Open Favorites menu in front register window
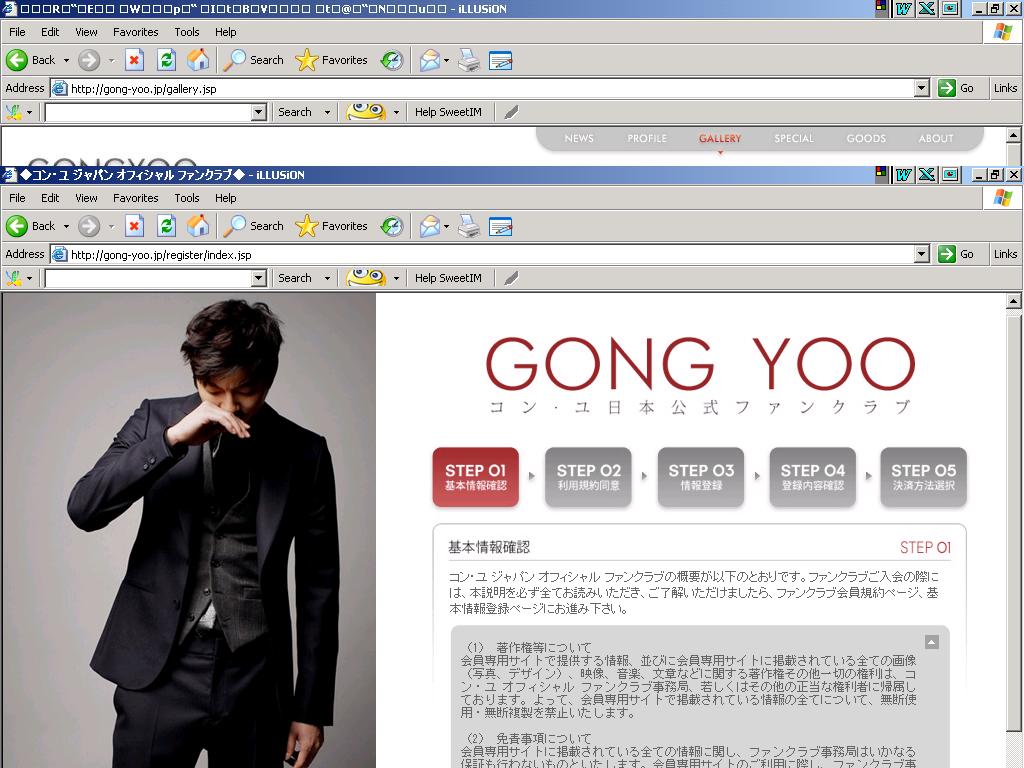This screenshot has width=1024, height=768. coord(136,198)
